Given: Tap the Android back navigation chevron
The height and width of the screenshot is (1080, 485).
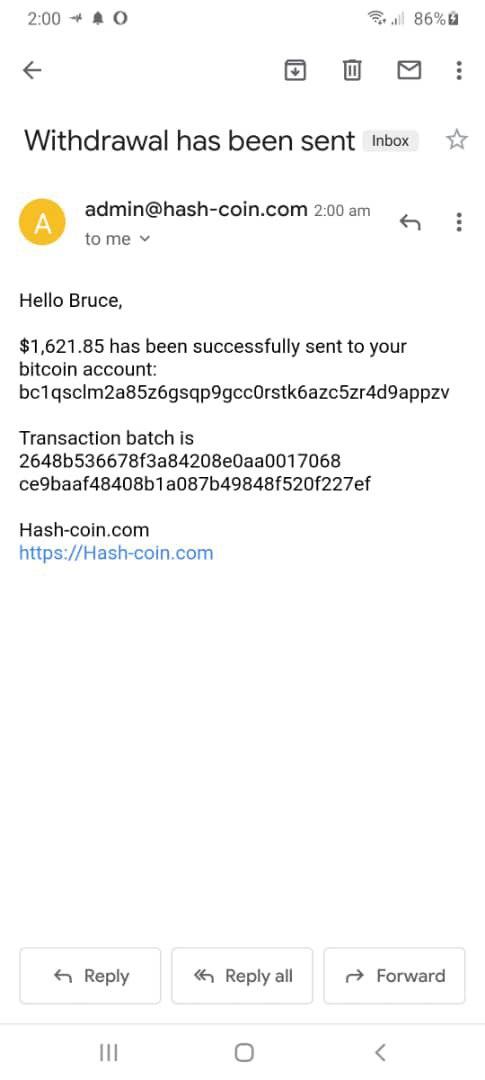Looking at the screenshot, I should click(380, 1052).
